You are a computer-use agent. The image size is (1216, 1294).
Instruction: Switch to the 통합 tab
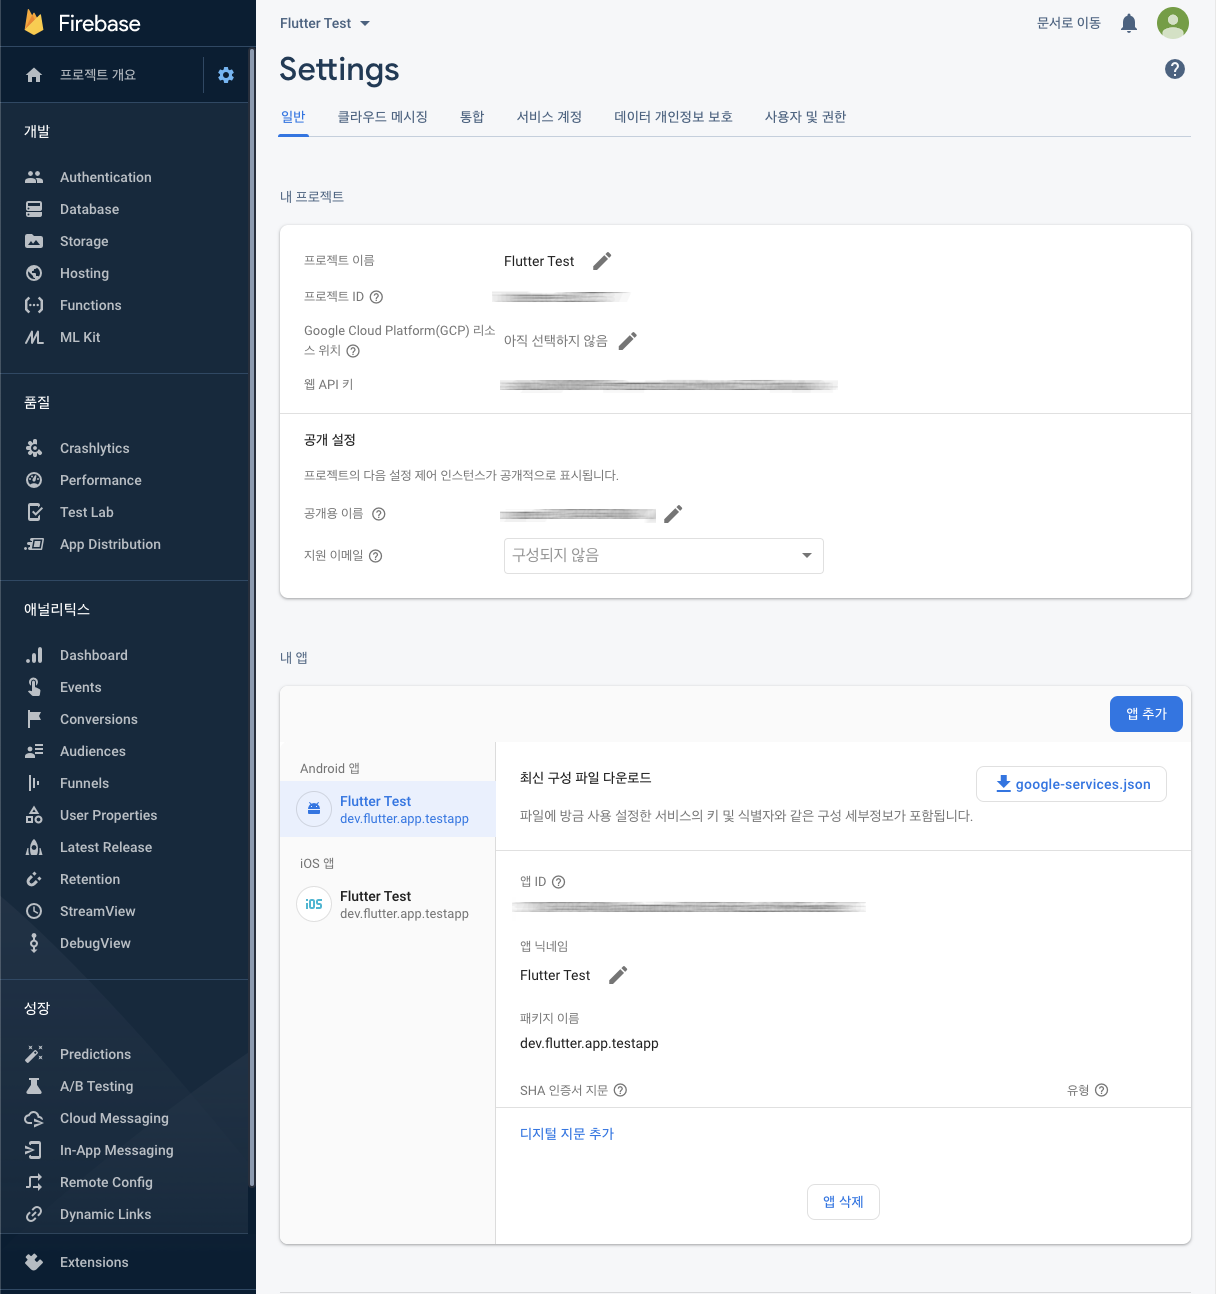tap(472, 117)
